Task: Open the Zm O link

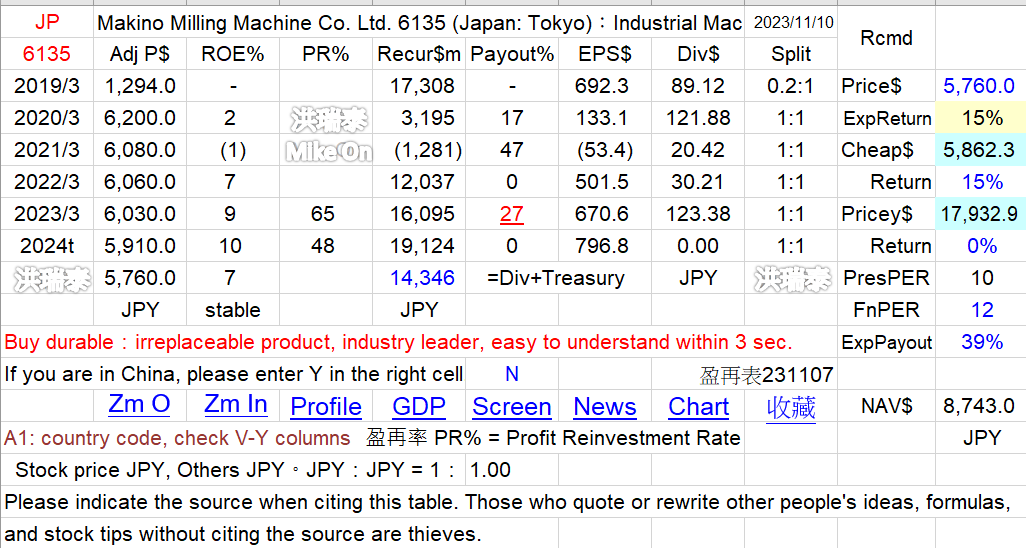Action: (139, 405)
